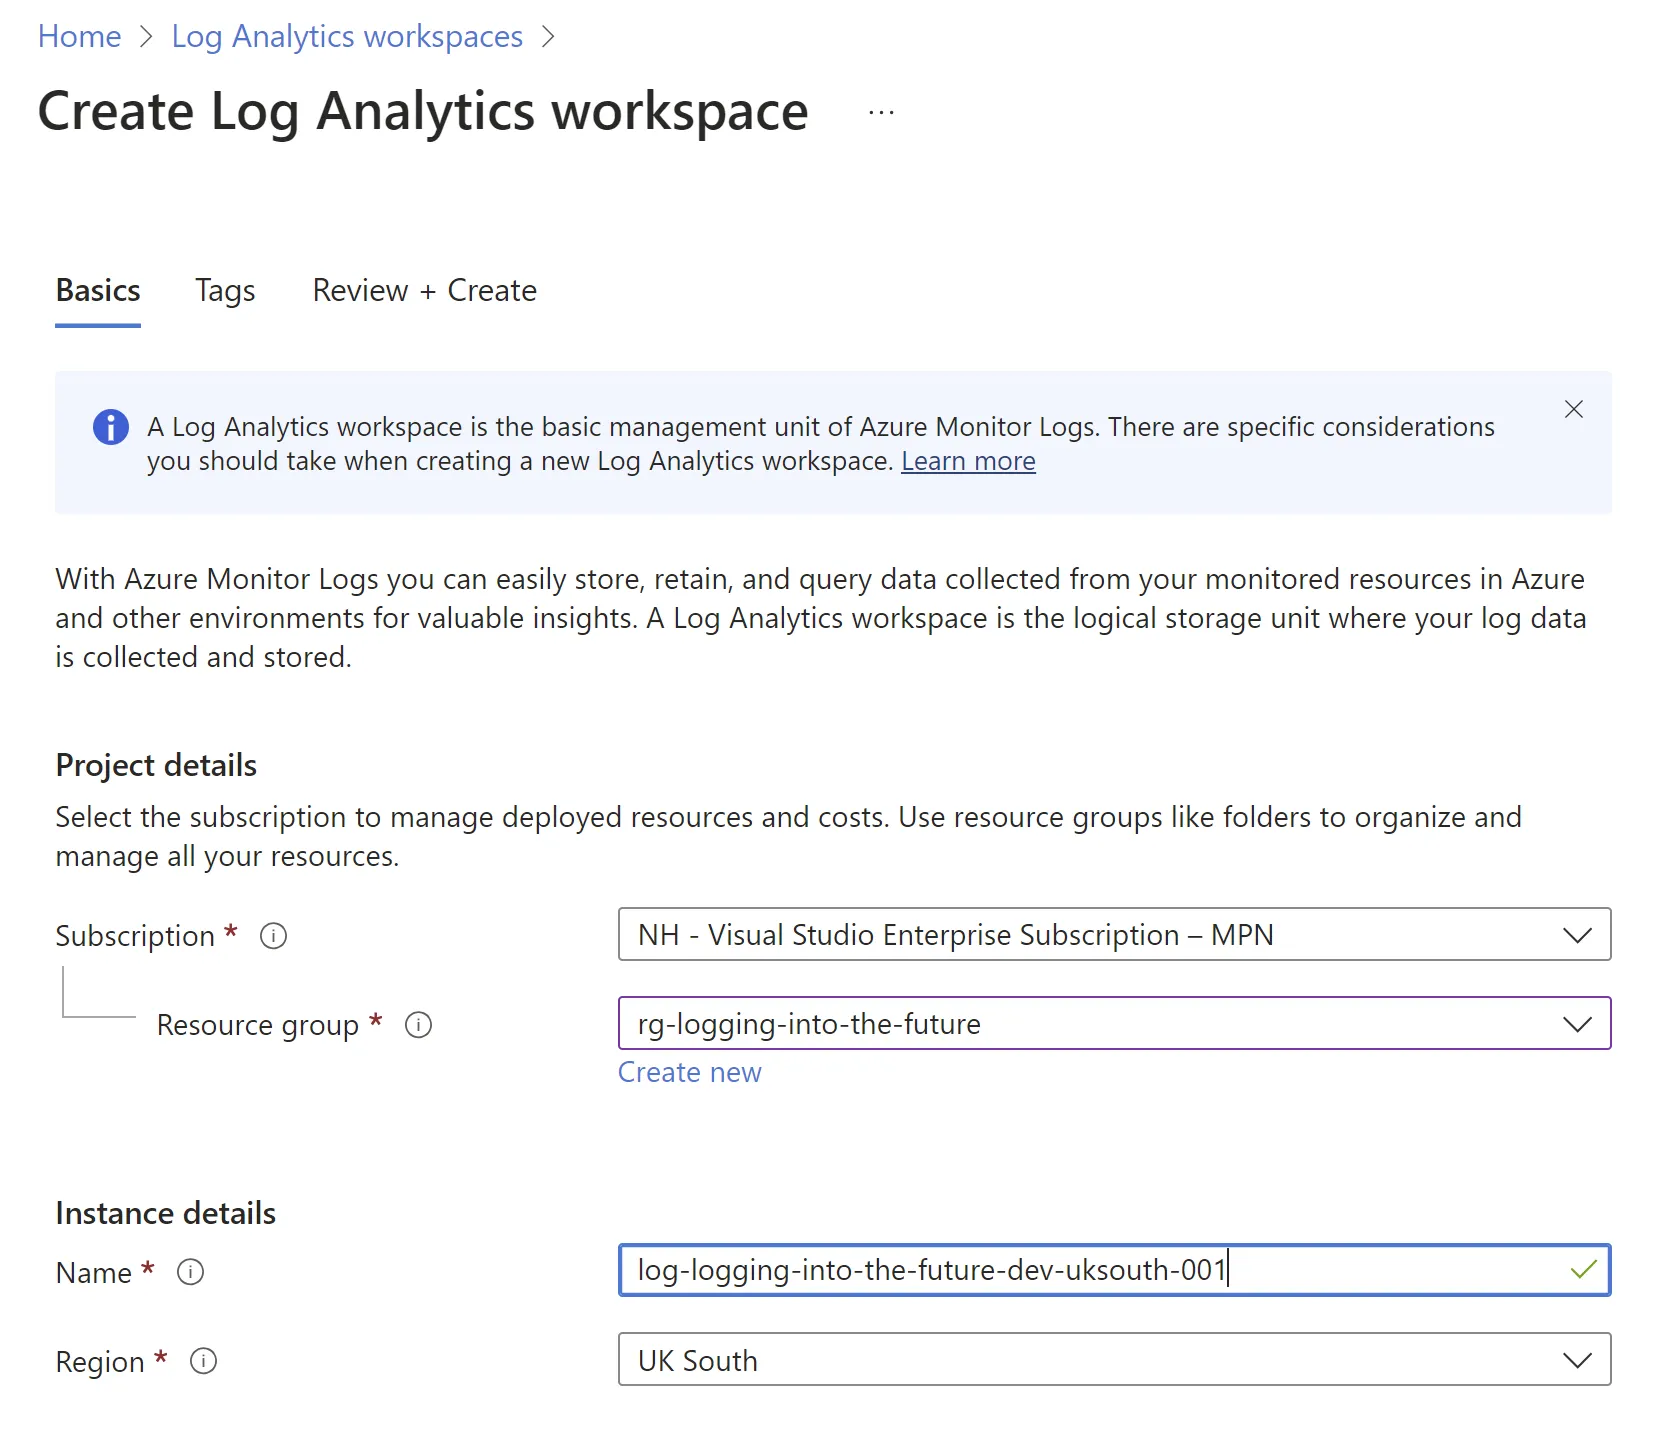The width and height of the screenshot is (1672, 1433).
Task: Click the Project details heading
Action: coord(156,765)
